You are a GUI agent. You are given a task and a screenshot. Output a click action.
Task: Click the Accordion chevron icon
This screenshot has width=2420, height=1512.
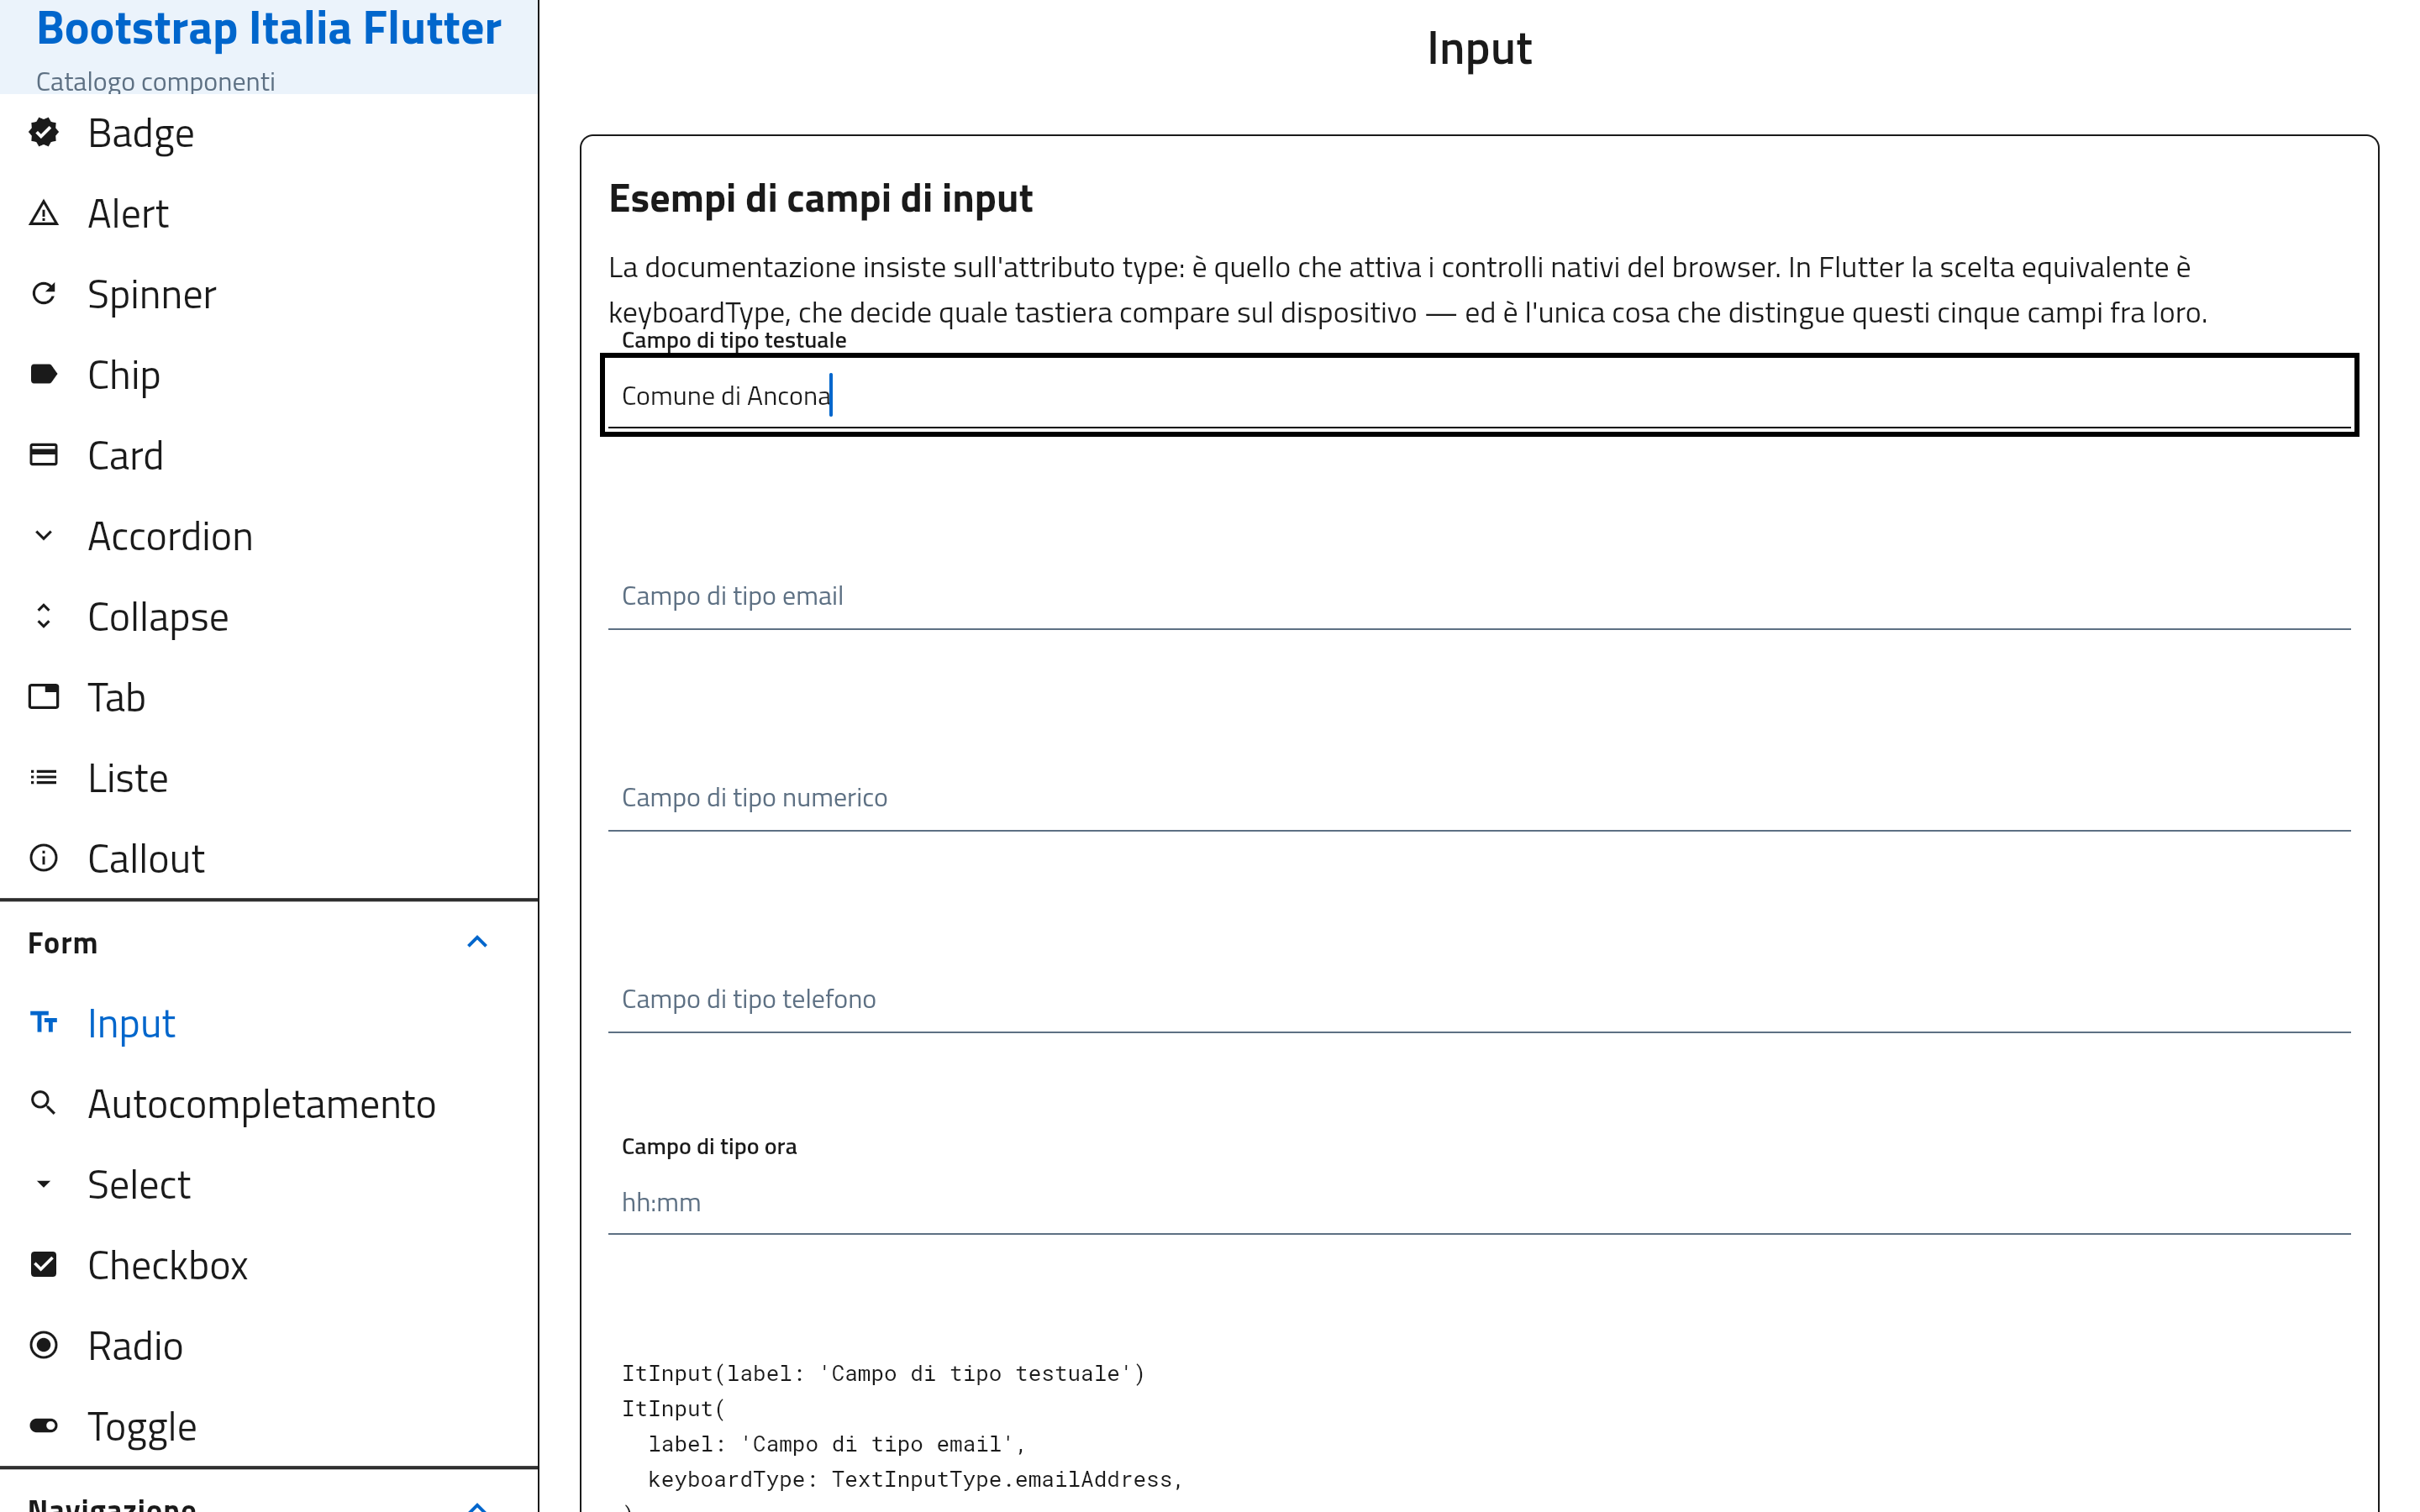point(43,536)
